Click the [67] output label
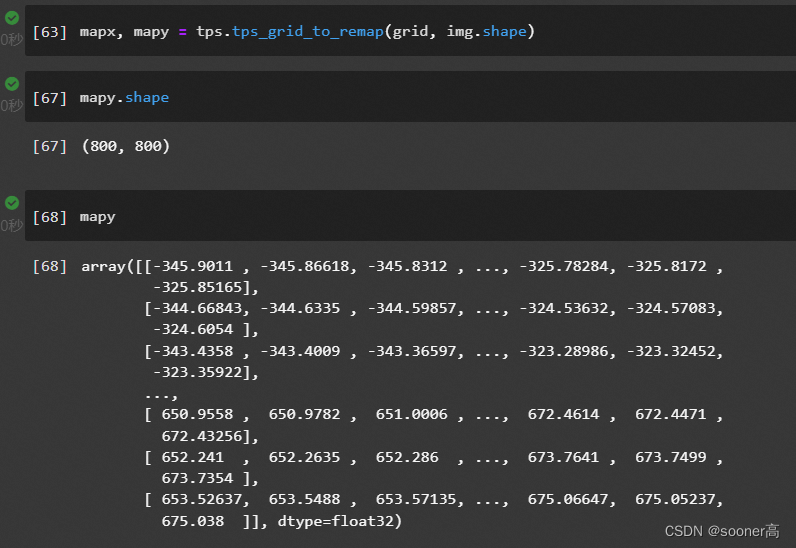 click(x=49, y=147)
